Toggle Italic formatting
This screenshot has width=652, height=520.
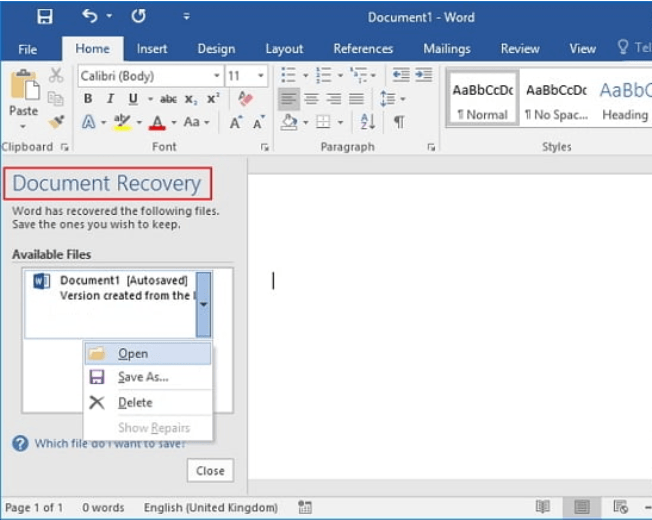click(x=110, y=99)
